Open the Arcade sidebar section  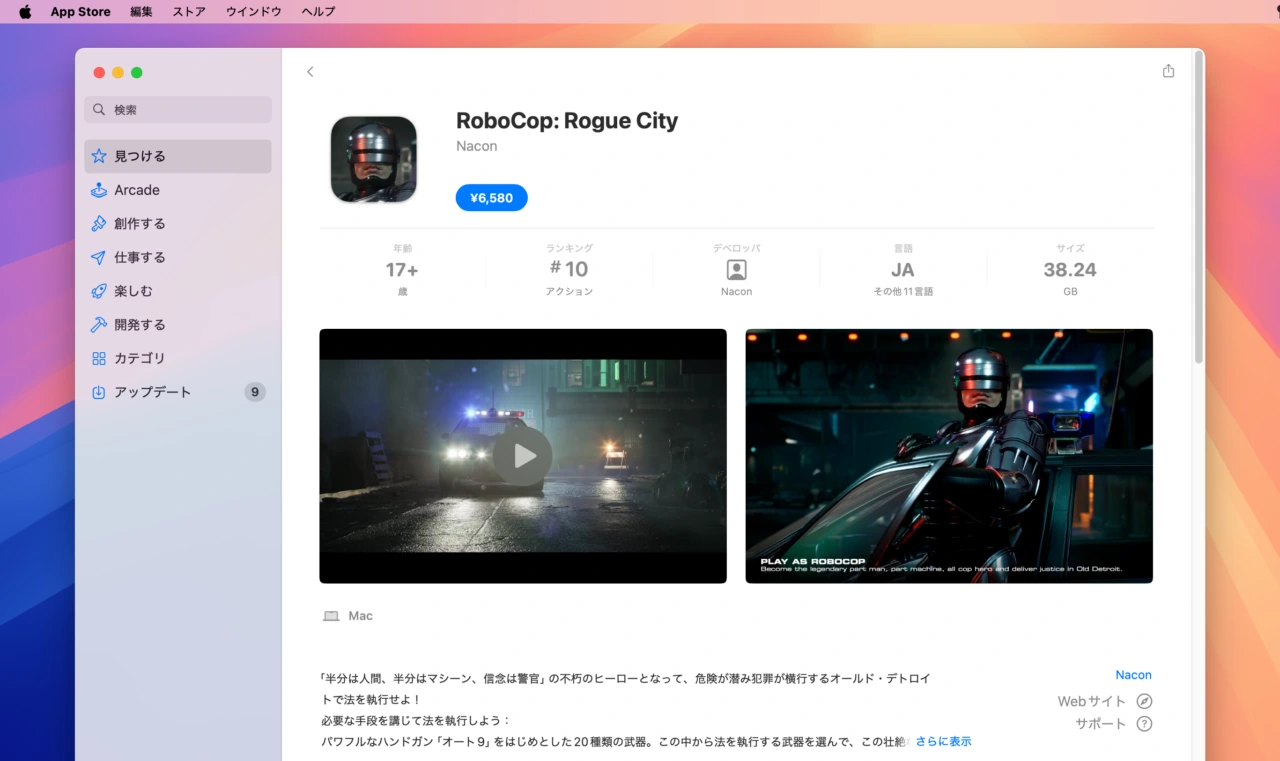[137, 190]
